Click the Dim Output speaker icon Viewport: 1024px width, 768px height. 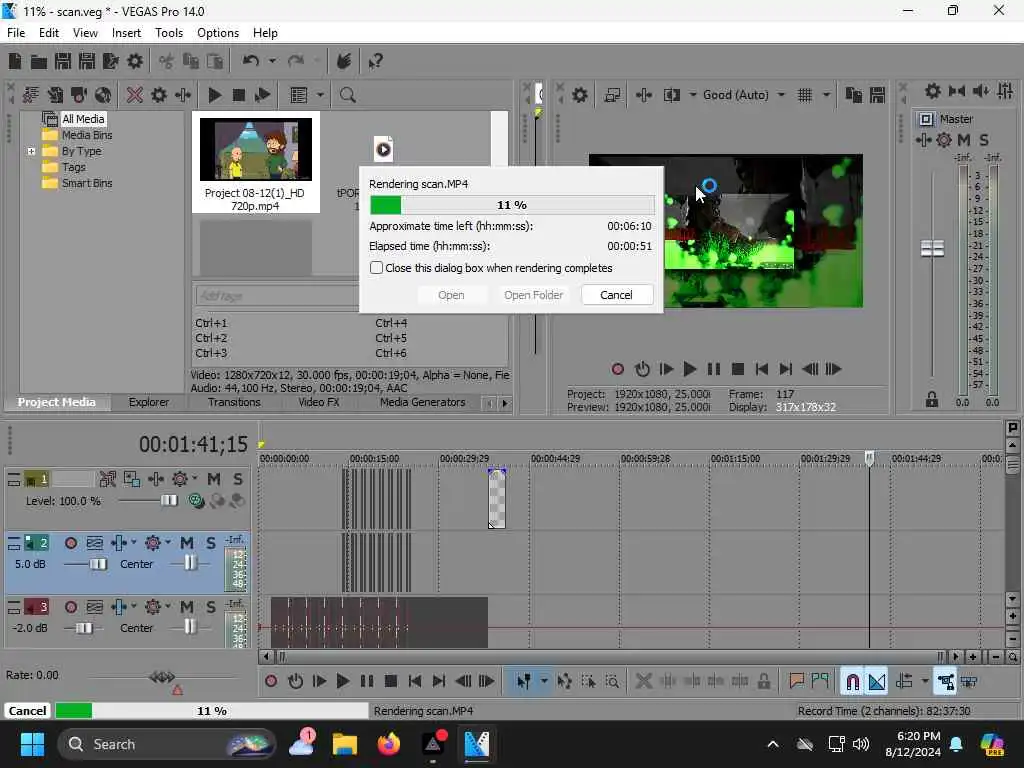tap(981, 91)
